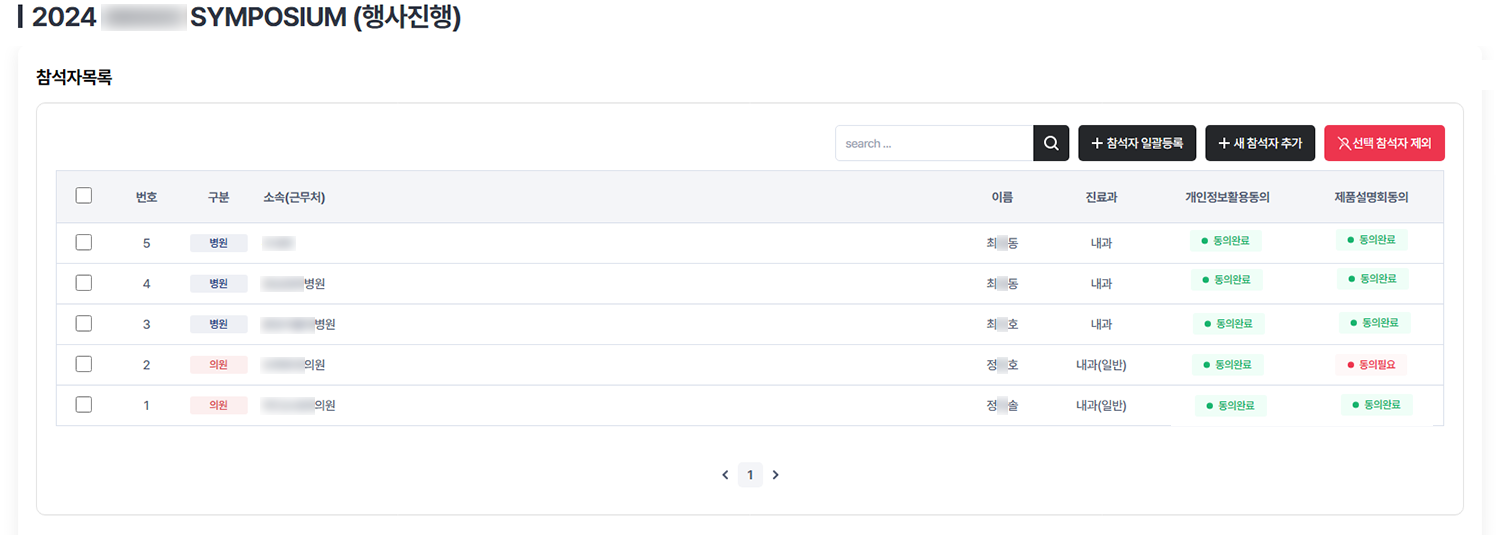Click the 참석자목록 section heading

[74, 77]
